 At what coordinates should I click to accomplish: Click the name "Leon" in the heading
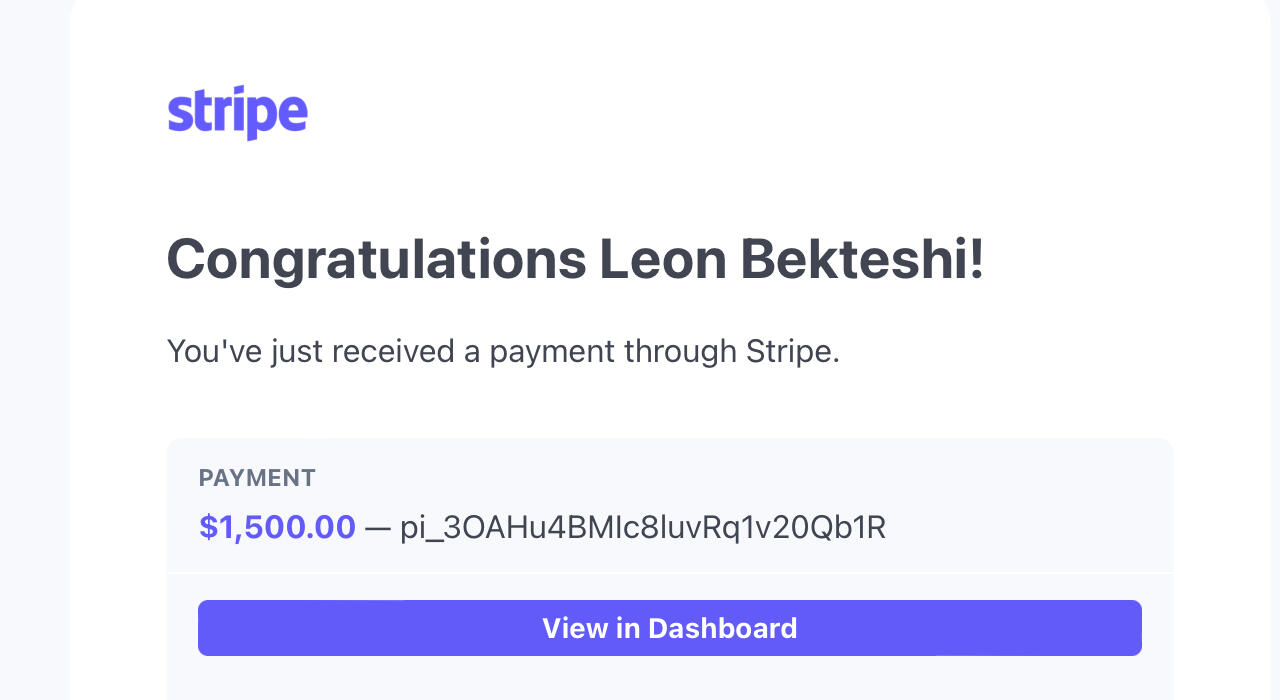pyautogui.click(x=662, y=259)
